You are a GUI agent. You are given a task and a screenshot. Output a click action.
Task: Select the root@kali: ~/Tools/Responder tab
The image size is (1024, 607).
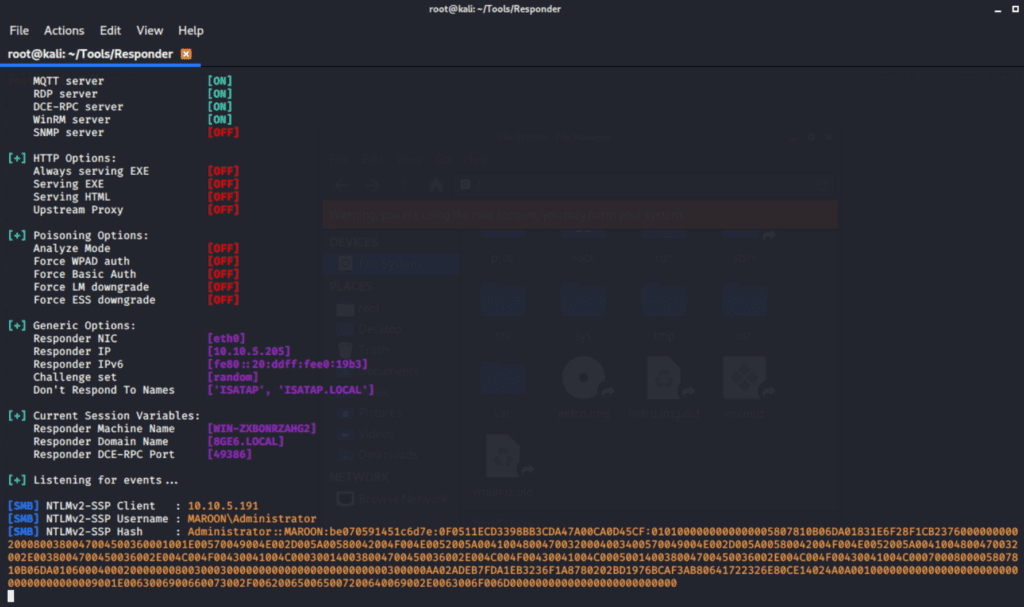click(90, 54)
